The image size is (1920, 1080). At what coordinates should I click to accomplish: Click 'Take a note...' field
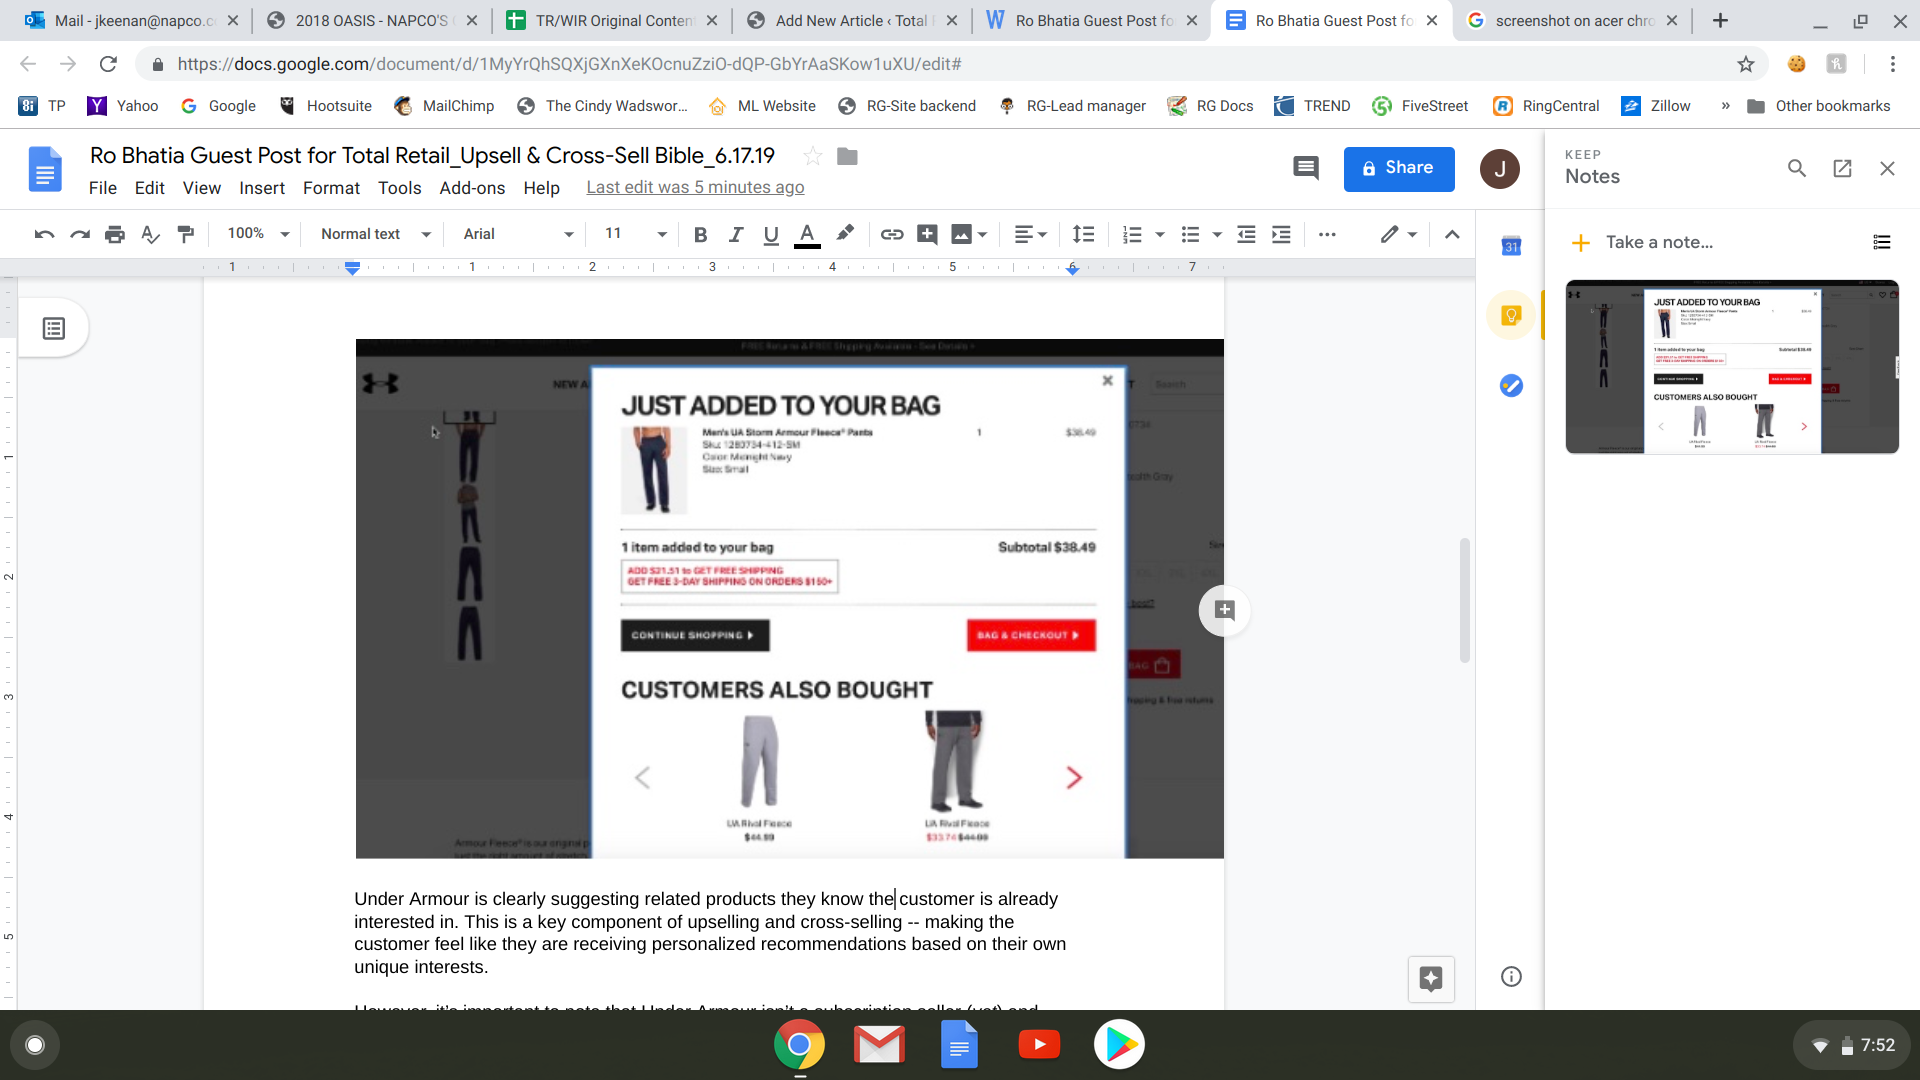pyautogui.click(x=1659, y=242)
